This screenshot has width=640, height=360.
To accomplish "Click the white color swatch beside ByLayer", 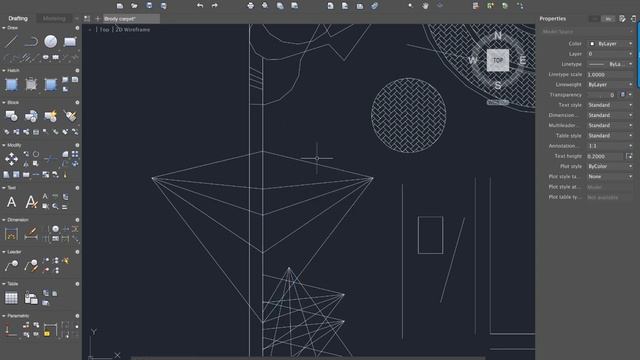I will pos(592,44).
